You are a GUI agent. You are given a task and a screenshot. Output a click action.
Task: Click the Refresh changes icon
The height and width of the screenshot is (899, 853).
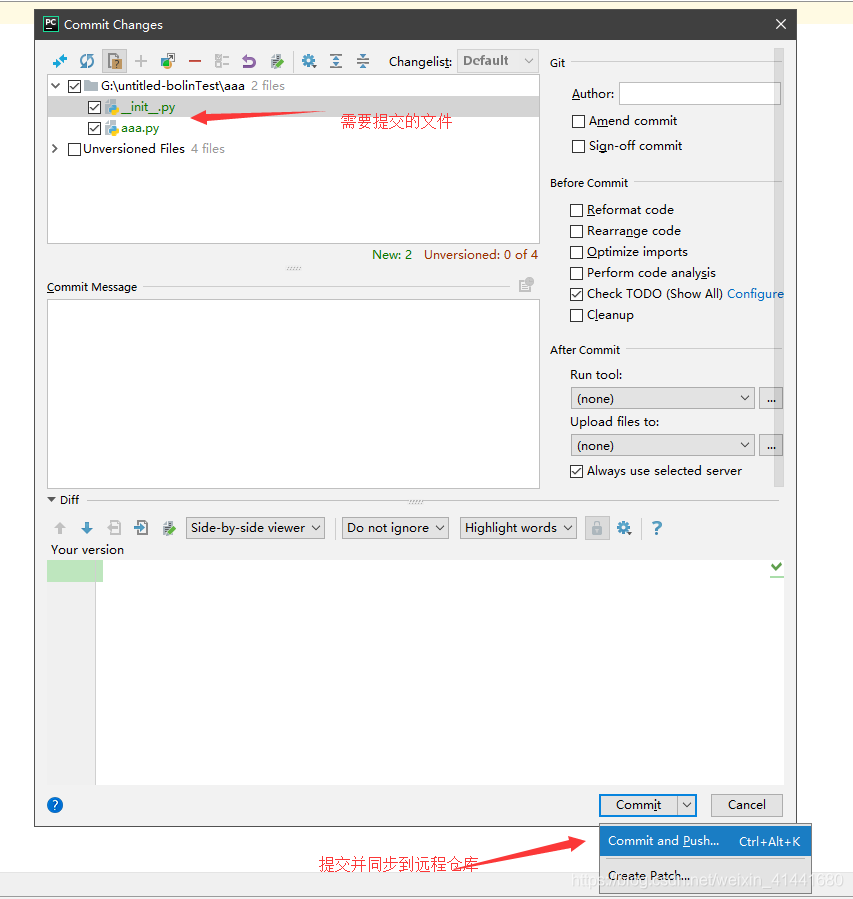pos(87,61)
